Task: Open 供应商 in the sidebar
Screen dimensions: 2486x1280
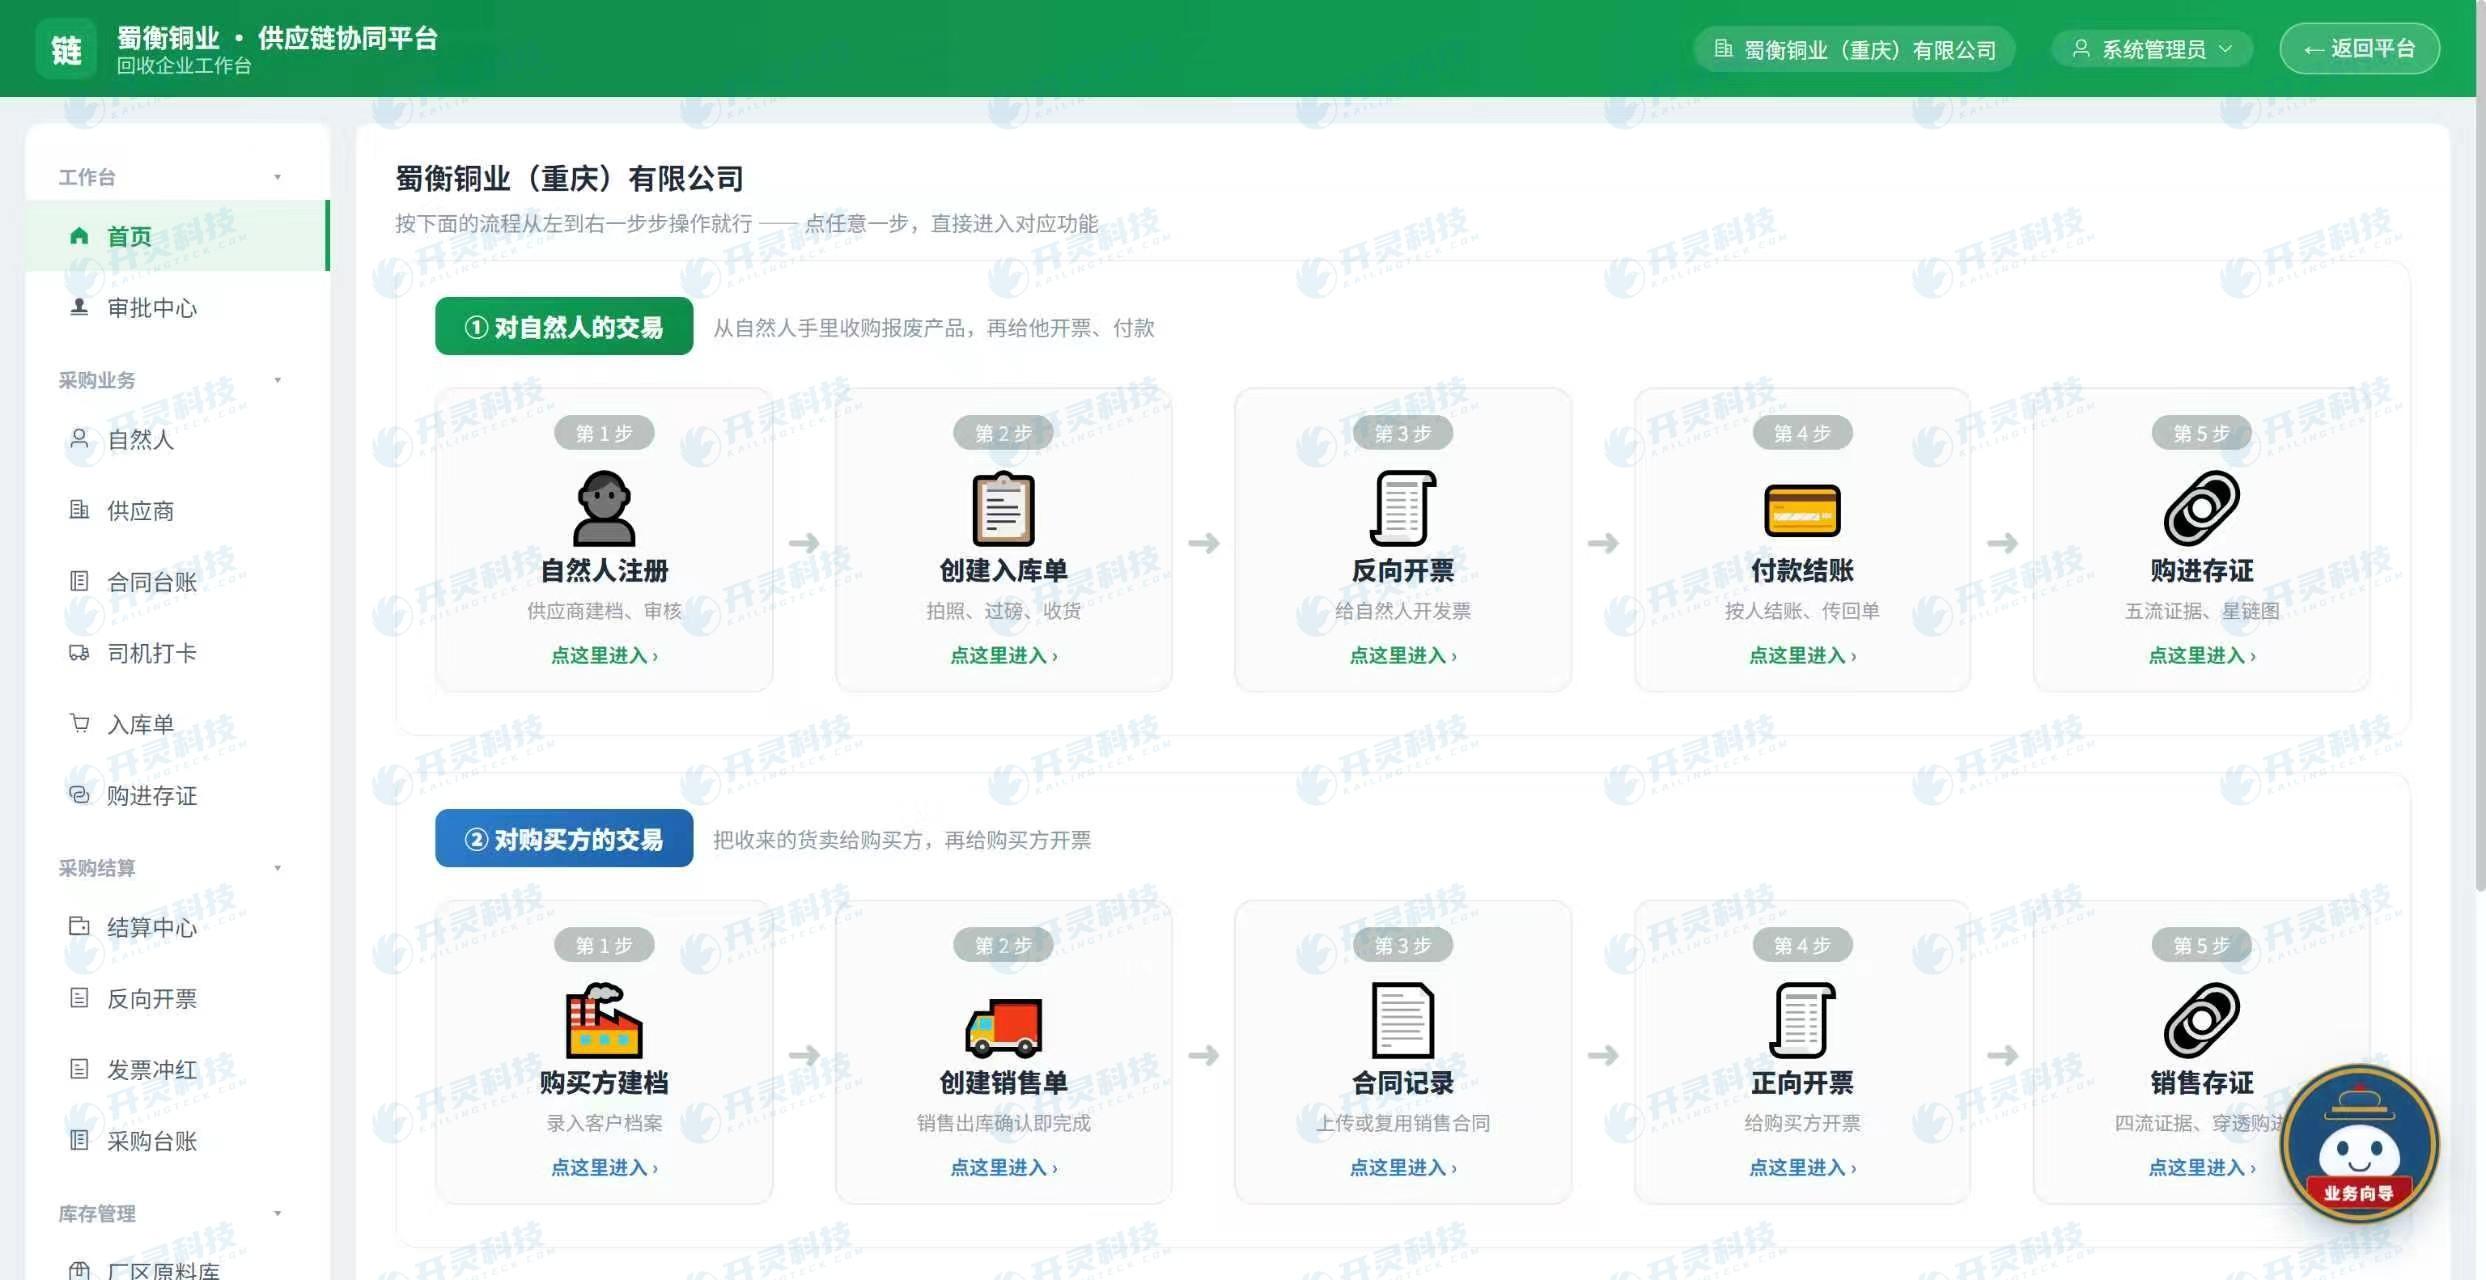Action: coord(177,510)
